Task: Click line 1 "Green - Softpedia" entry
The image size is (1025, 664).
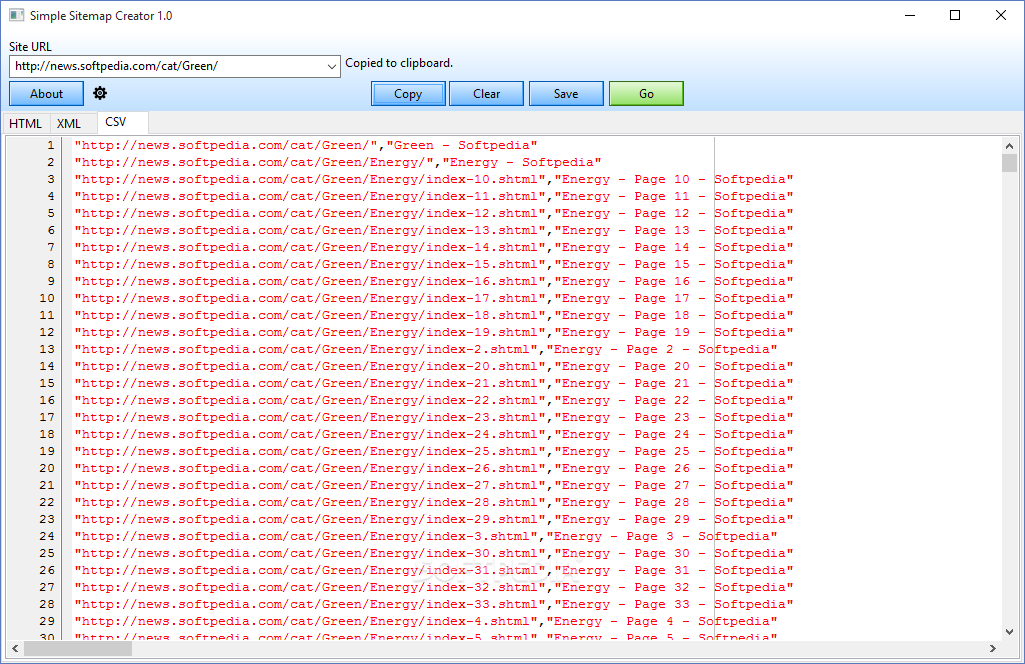Action: pos(305,145)
